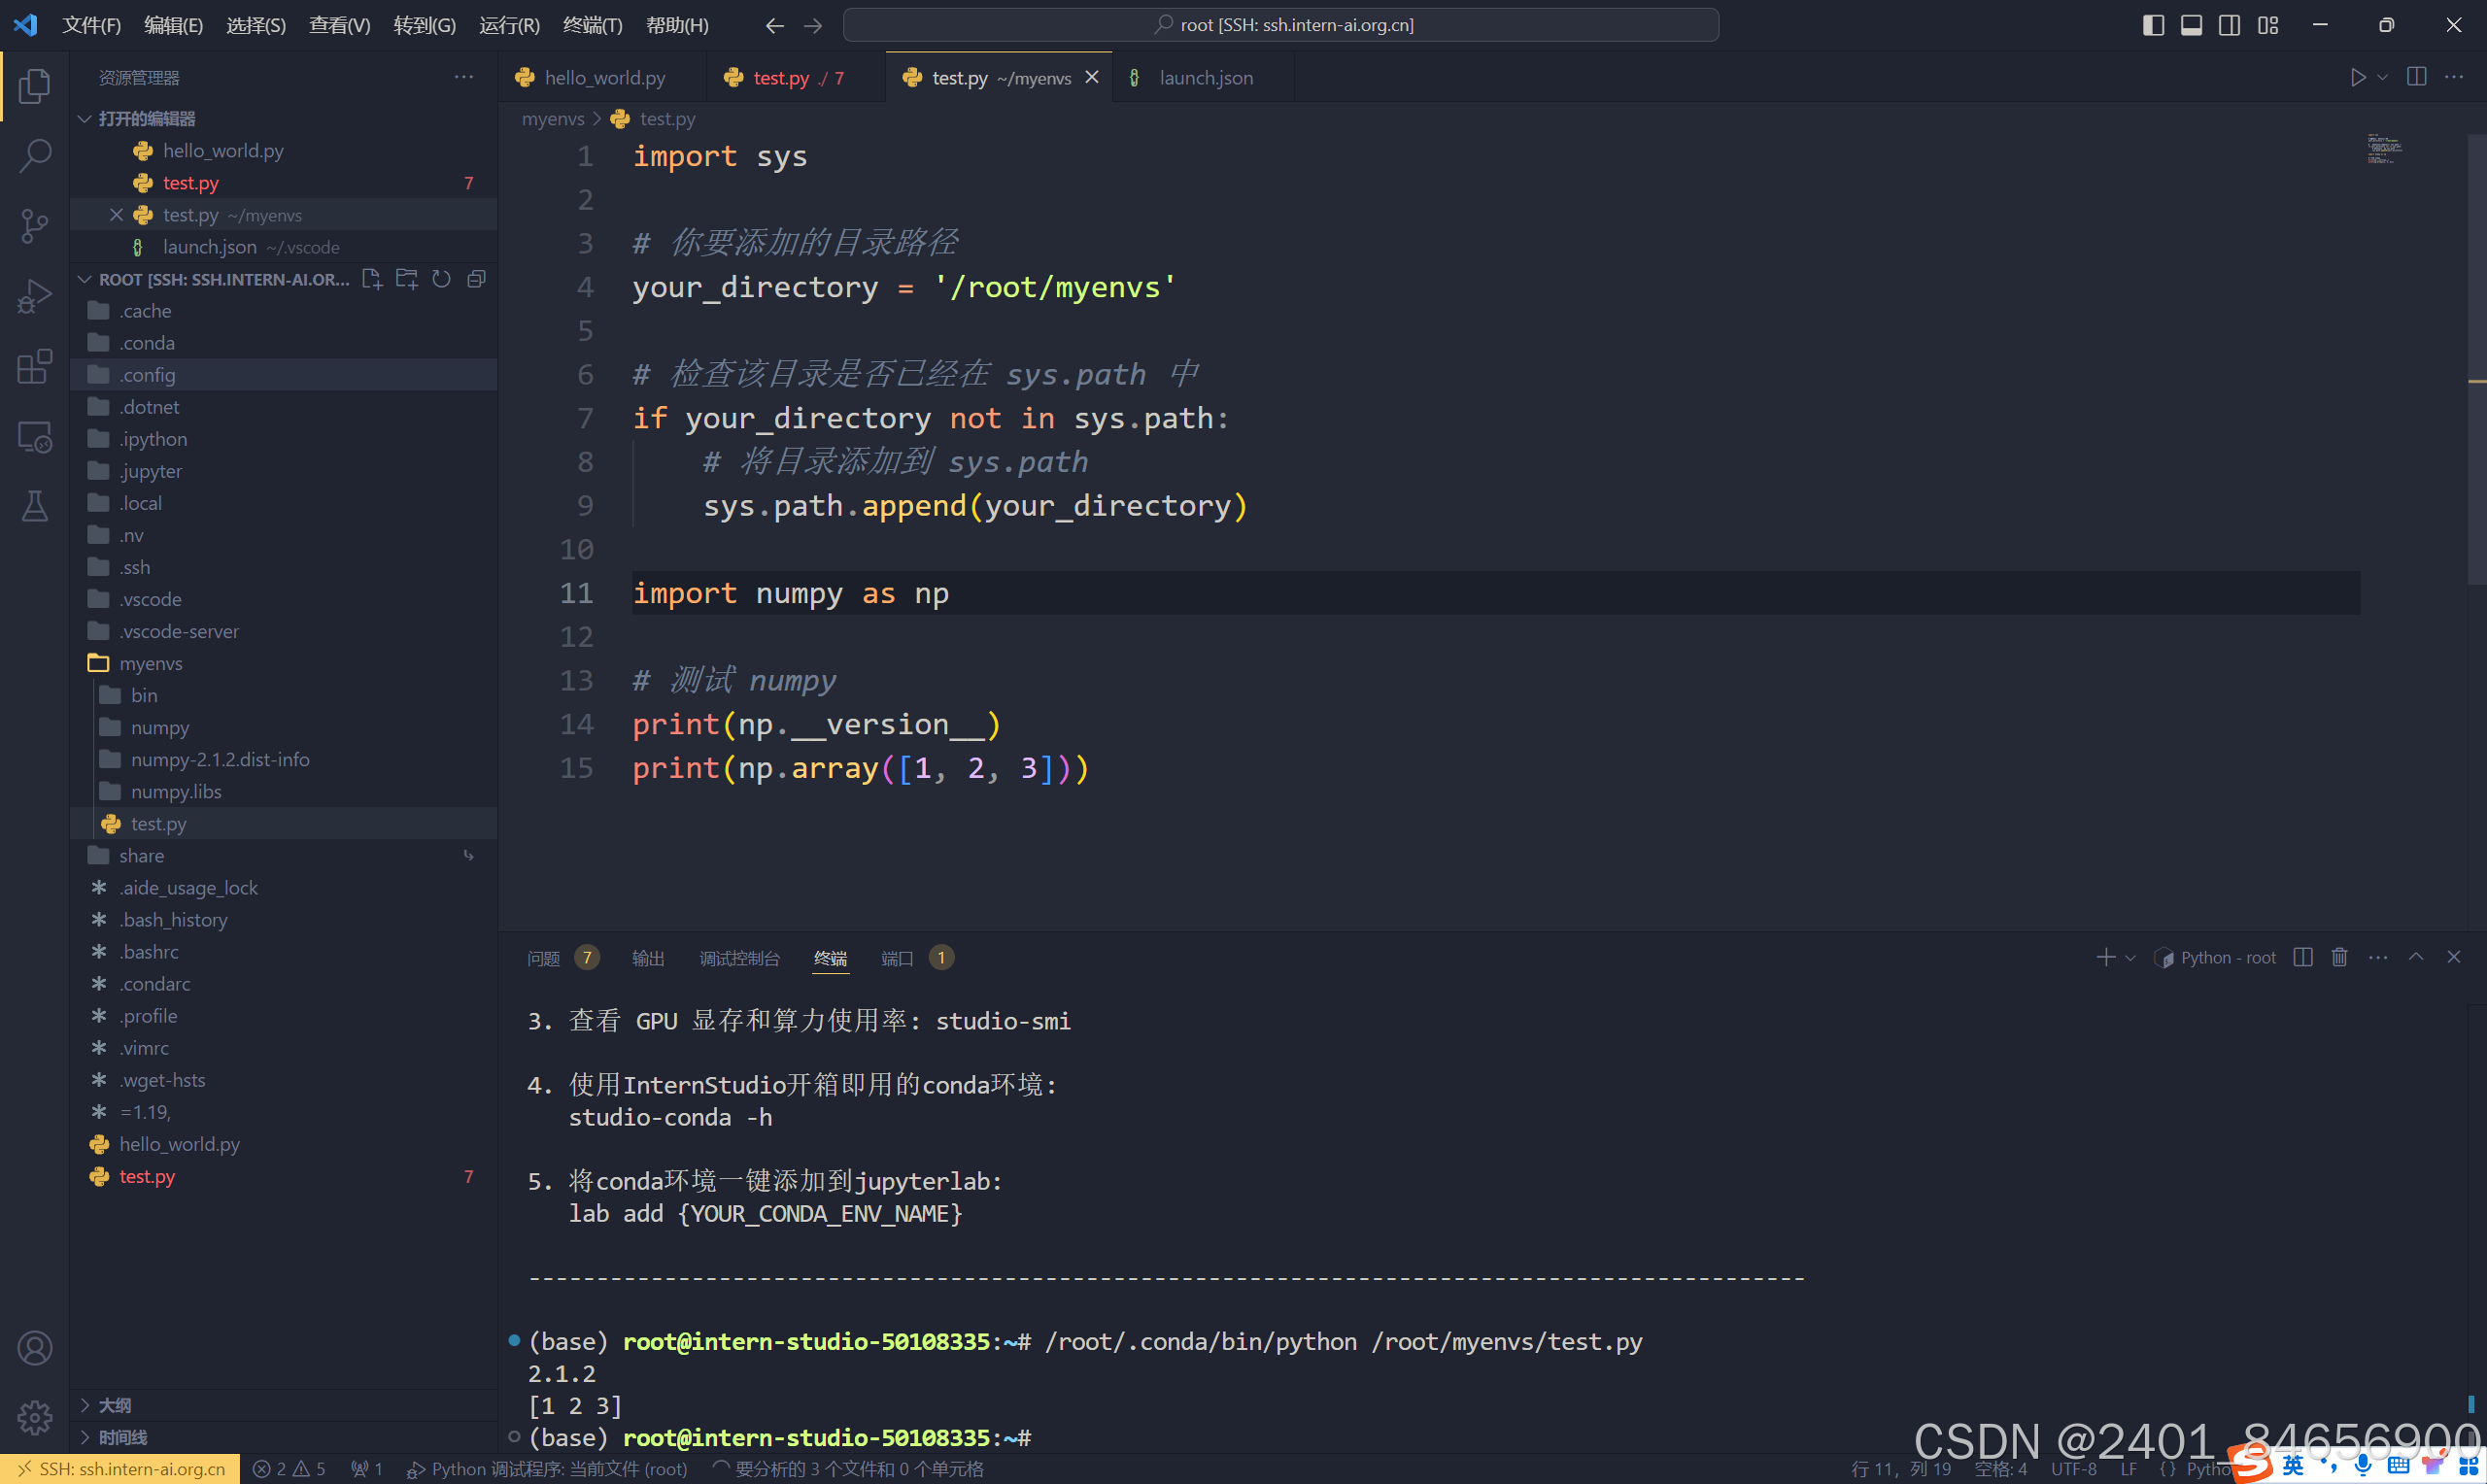Open the run button dropdown arrow
This screenshot has width=2487, height=1484.
pos(2383,78)
